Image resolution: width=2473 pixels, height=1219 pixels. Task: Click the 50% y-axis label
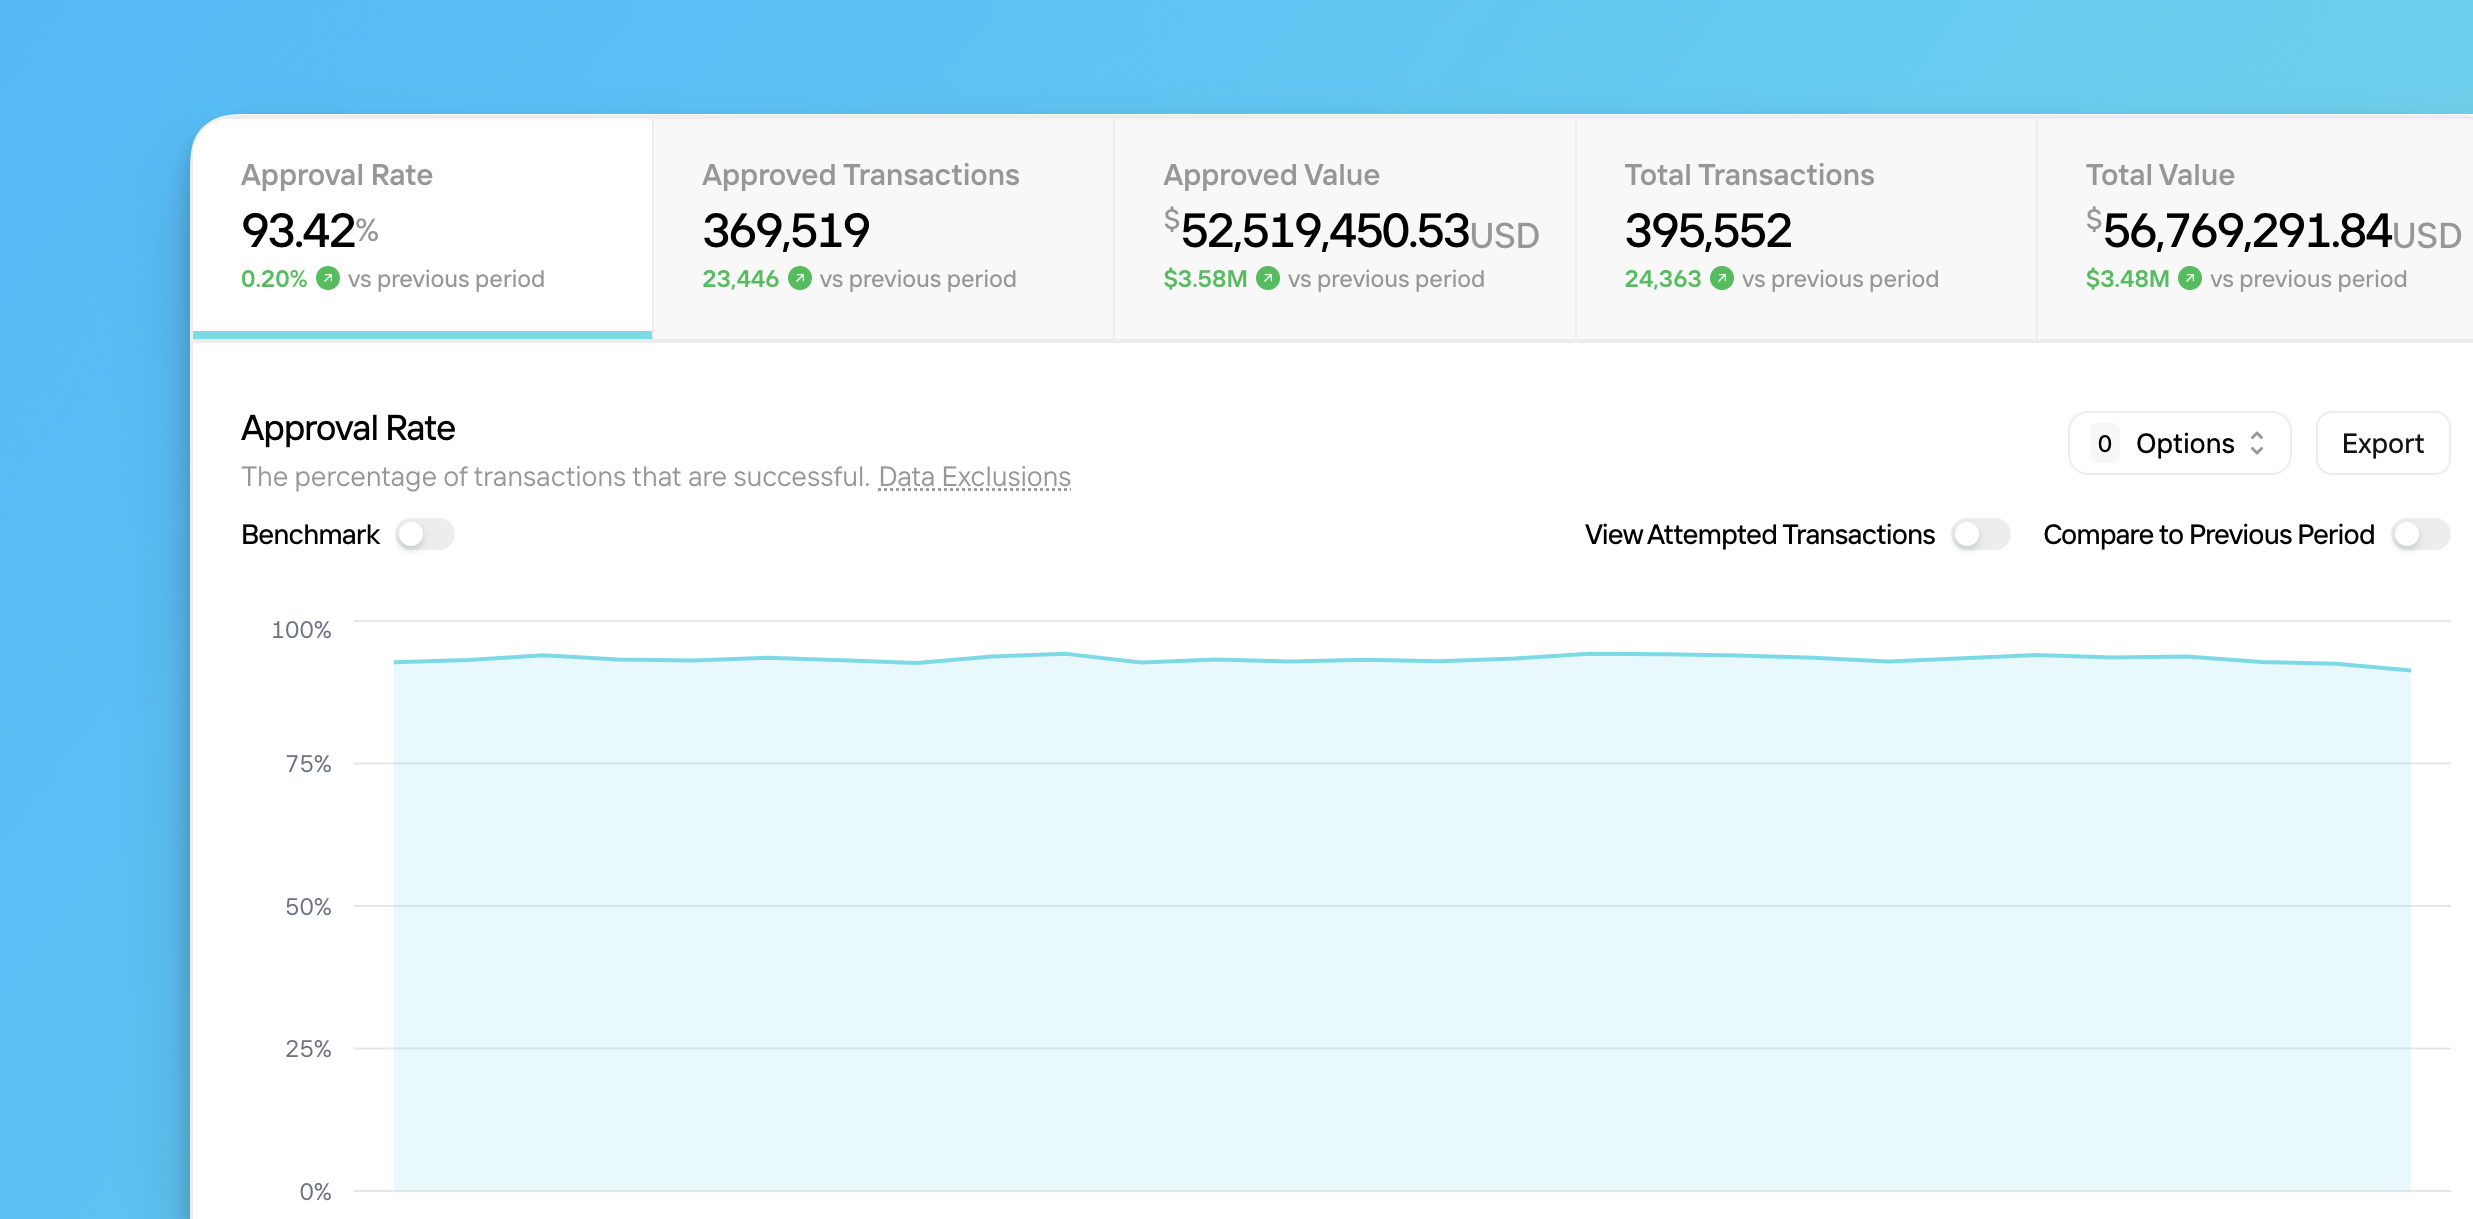coord(308,907)
